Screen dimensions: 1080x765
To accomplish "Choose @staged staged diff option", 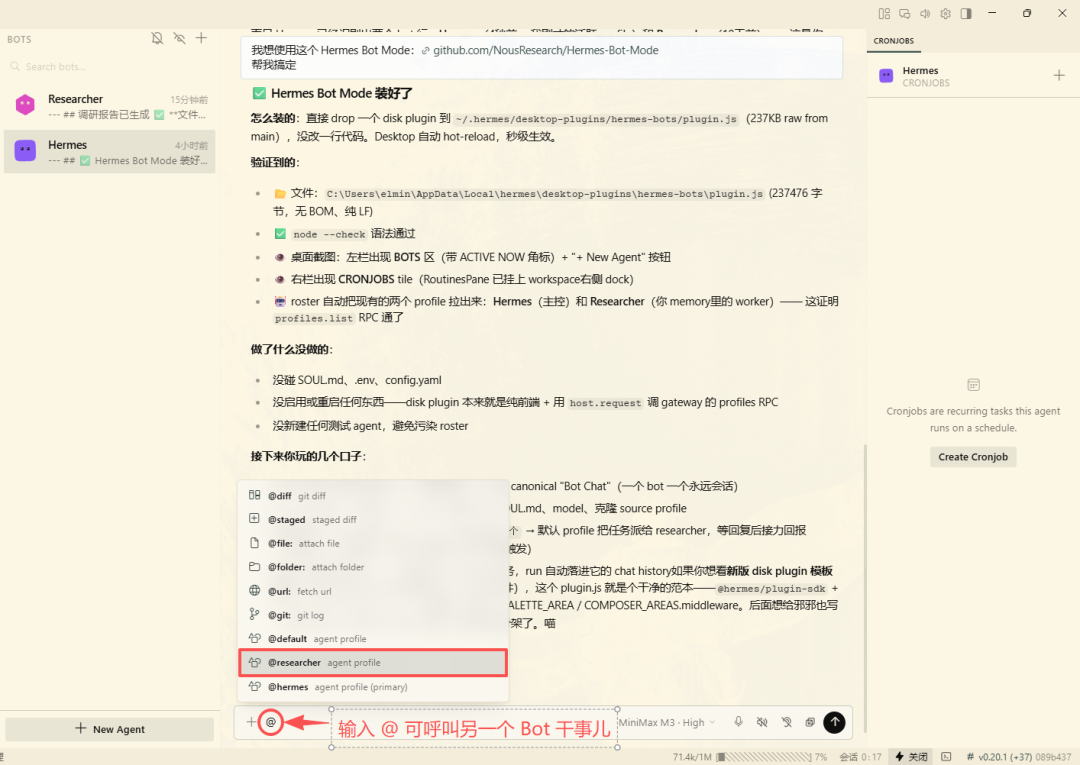I will [x=373, y=519].
